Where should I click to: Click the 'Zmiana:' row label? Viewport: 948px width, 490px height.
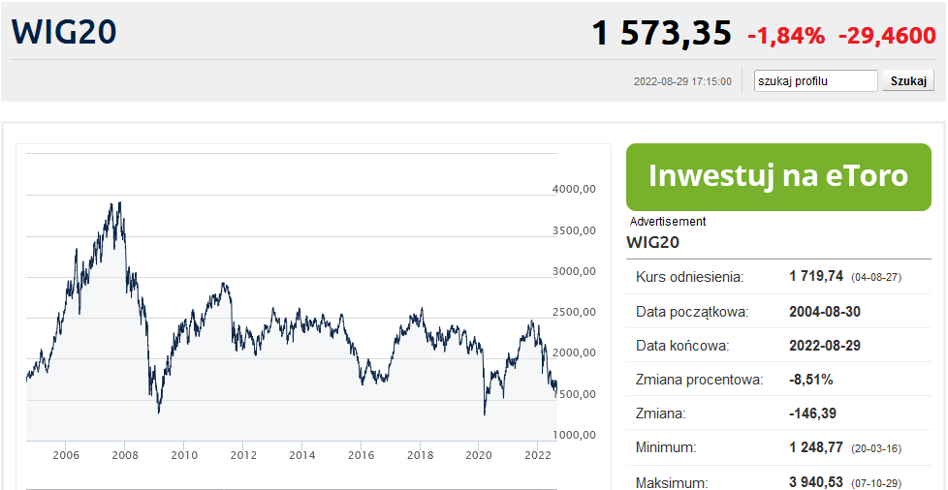[x=660, y=414]
